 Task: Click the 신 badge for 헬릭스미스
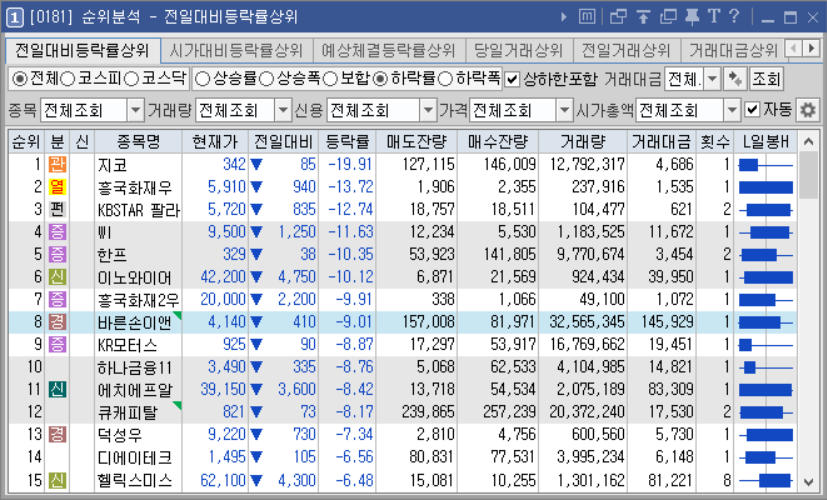click(57, 480)
